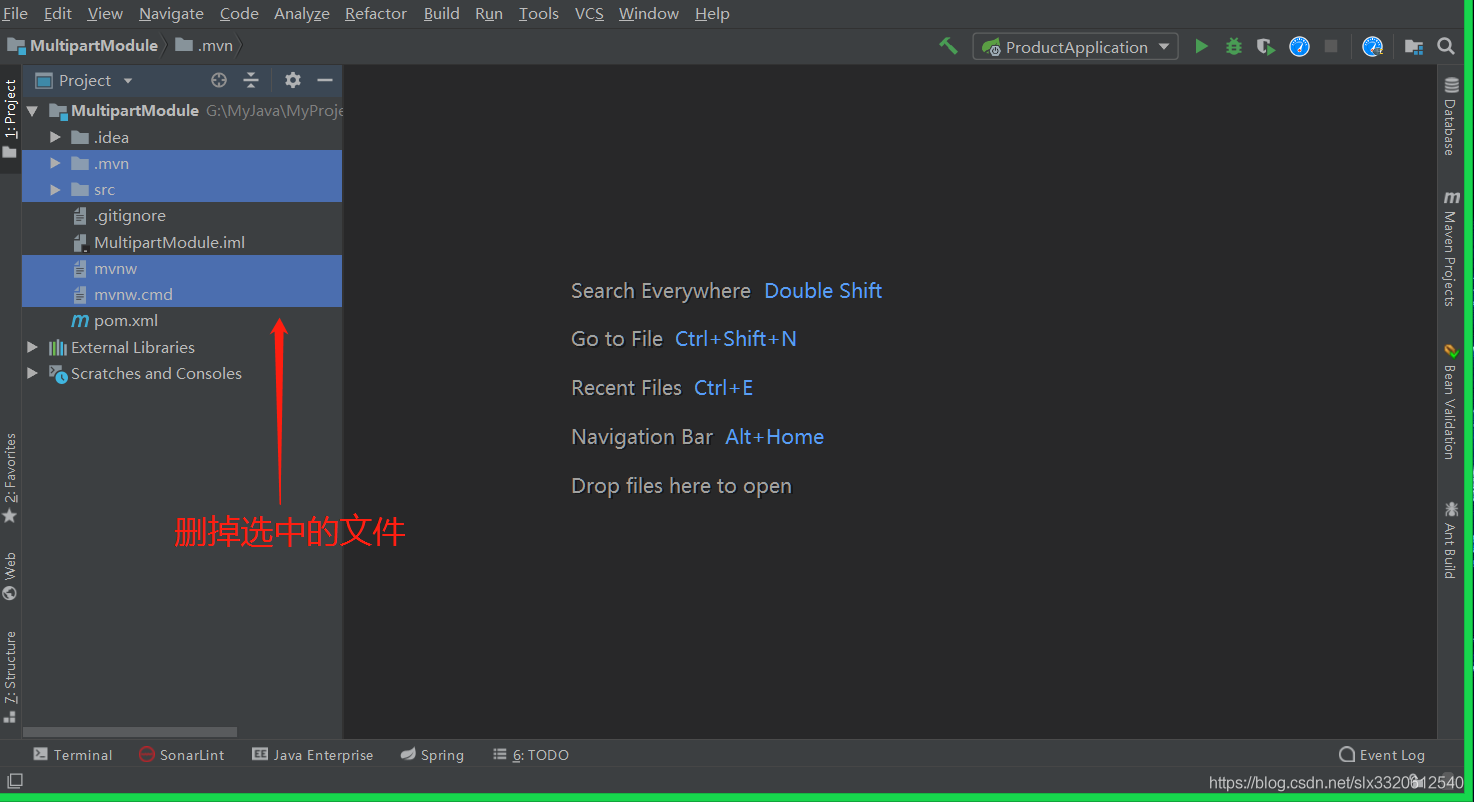Toggle the Ant Build tool window
The image size is (1474, 802).
point(1450,539)
